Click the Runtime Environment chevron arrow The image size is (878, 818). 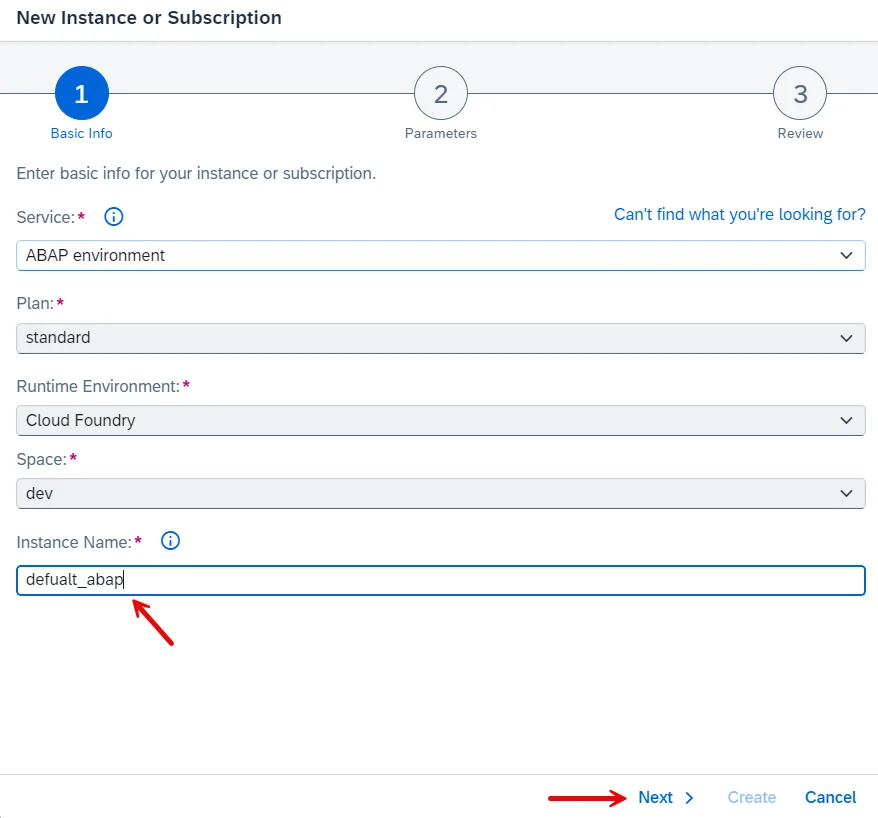point(846,420)
